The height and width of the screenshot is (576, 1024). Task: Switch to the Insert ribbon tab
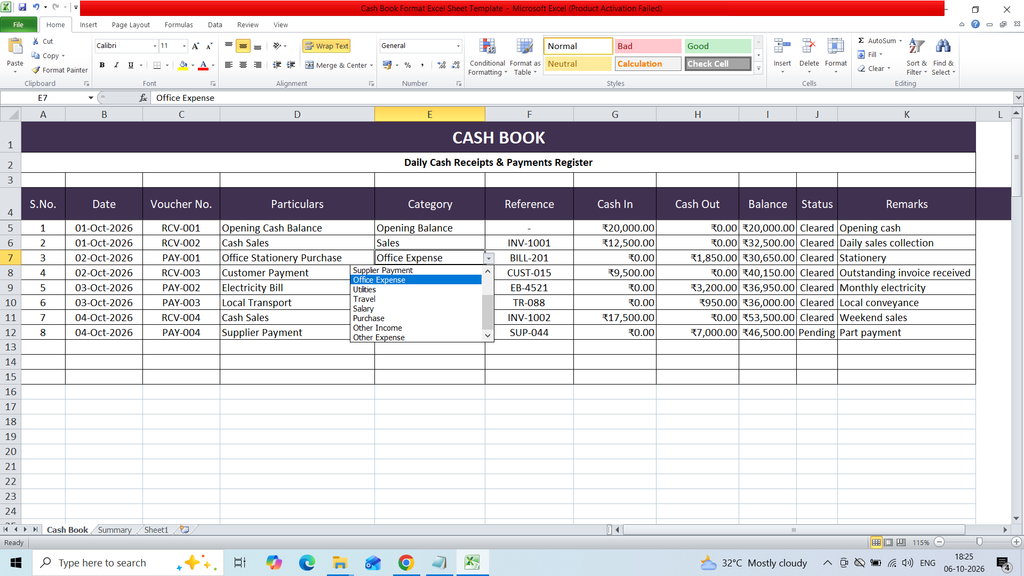click(88, 25)
